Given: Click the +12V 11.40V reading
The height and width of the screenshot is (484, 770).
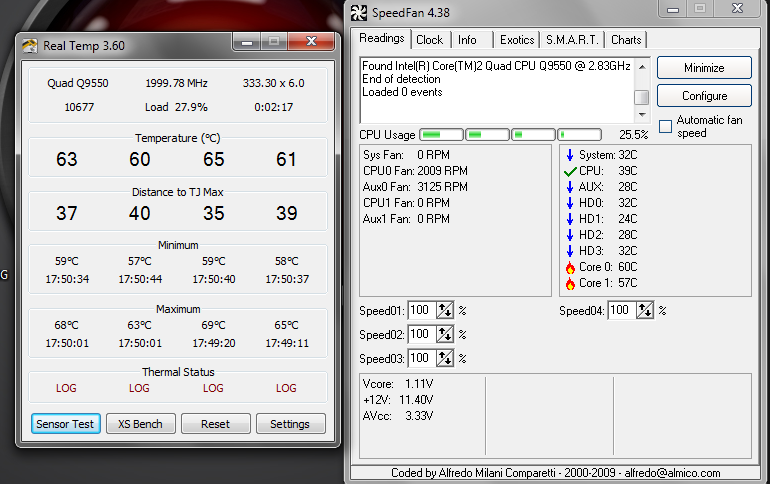Looking at the screenshot, I should pyautogui.click(x=398, y=400).
